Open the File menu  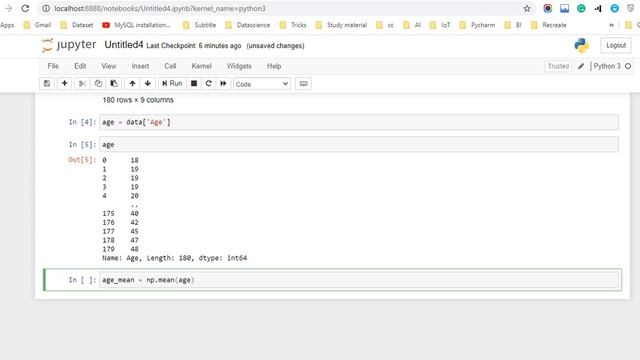pos(53,66)
